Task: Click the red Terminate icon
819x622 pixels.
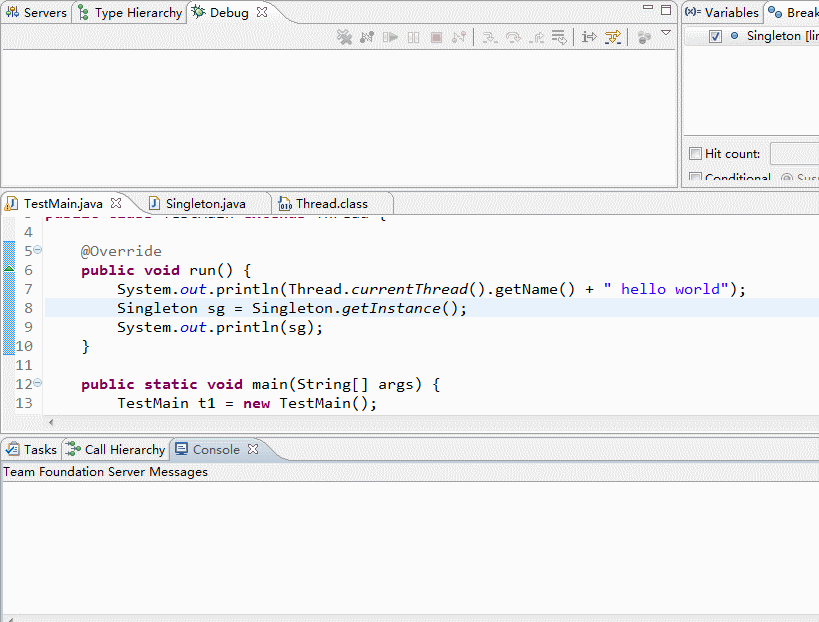Action: (436, 37)
